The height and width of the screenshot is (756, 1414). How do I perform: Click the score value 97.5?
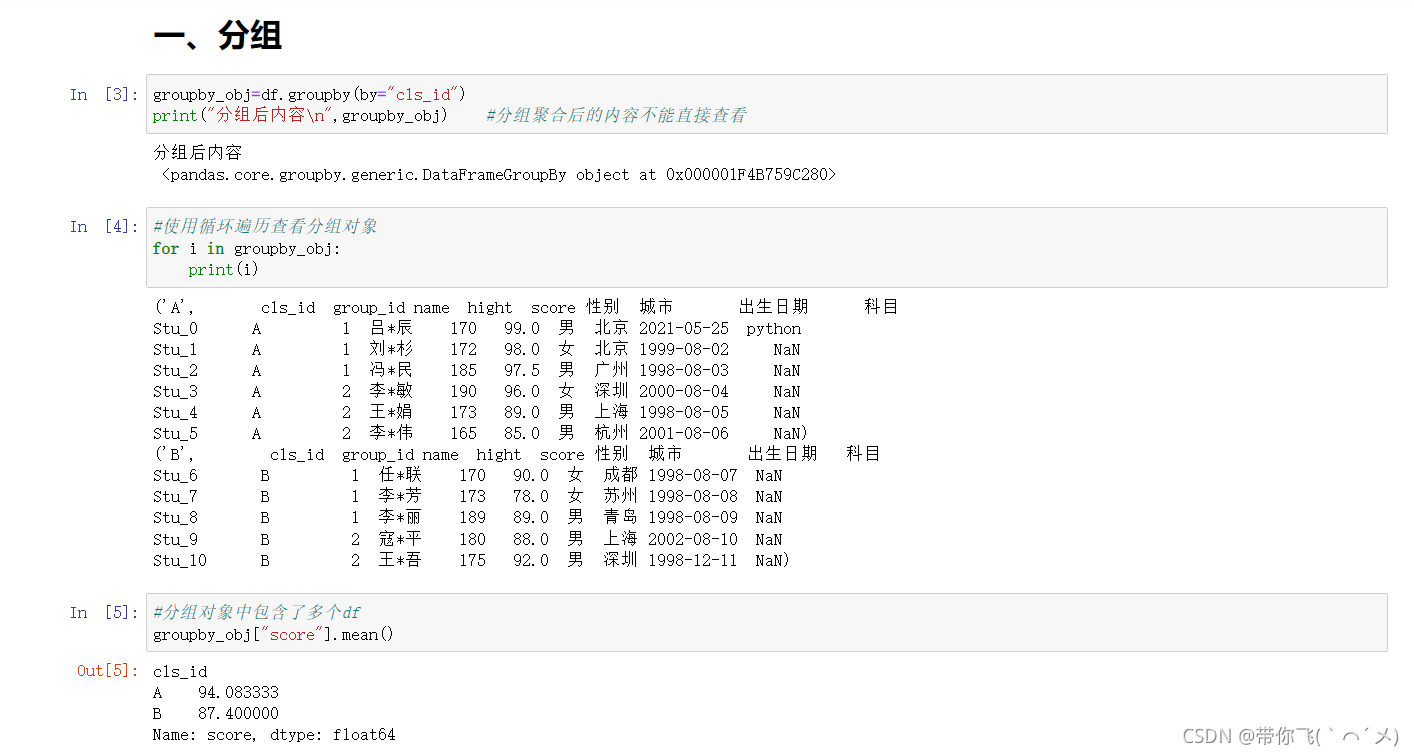point(522,371)
